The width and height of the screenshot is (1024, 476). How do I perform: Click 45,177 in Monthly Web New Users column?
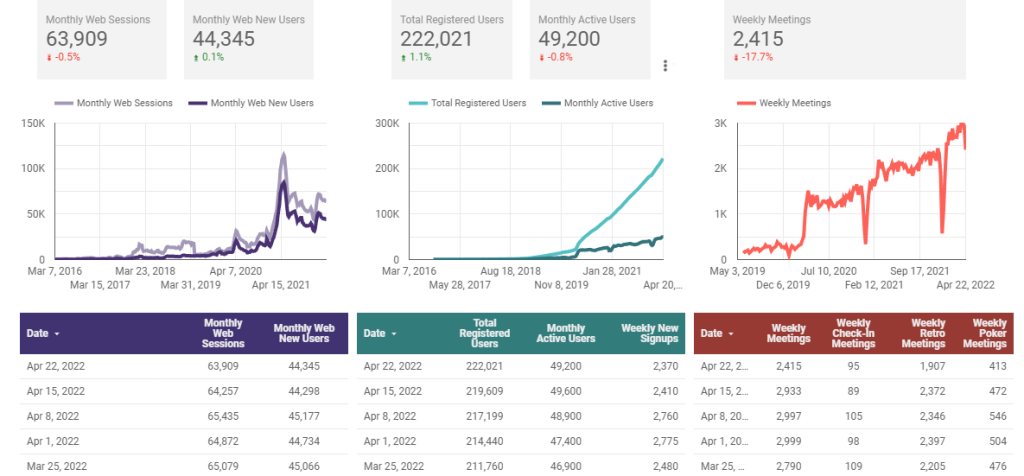pyautogui.click(x=304, y=417)
